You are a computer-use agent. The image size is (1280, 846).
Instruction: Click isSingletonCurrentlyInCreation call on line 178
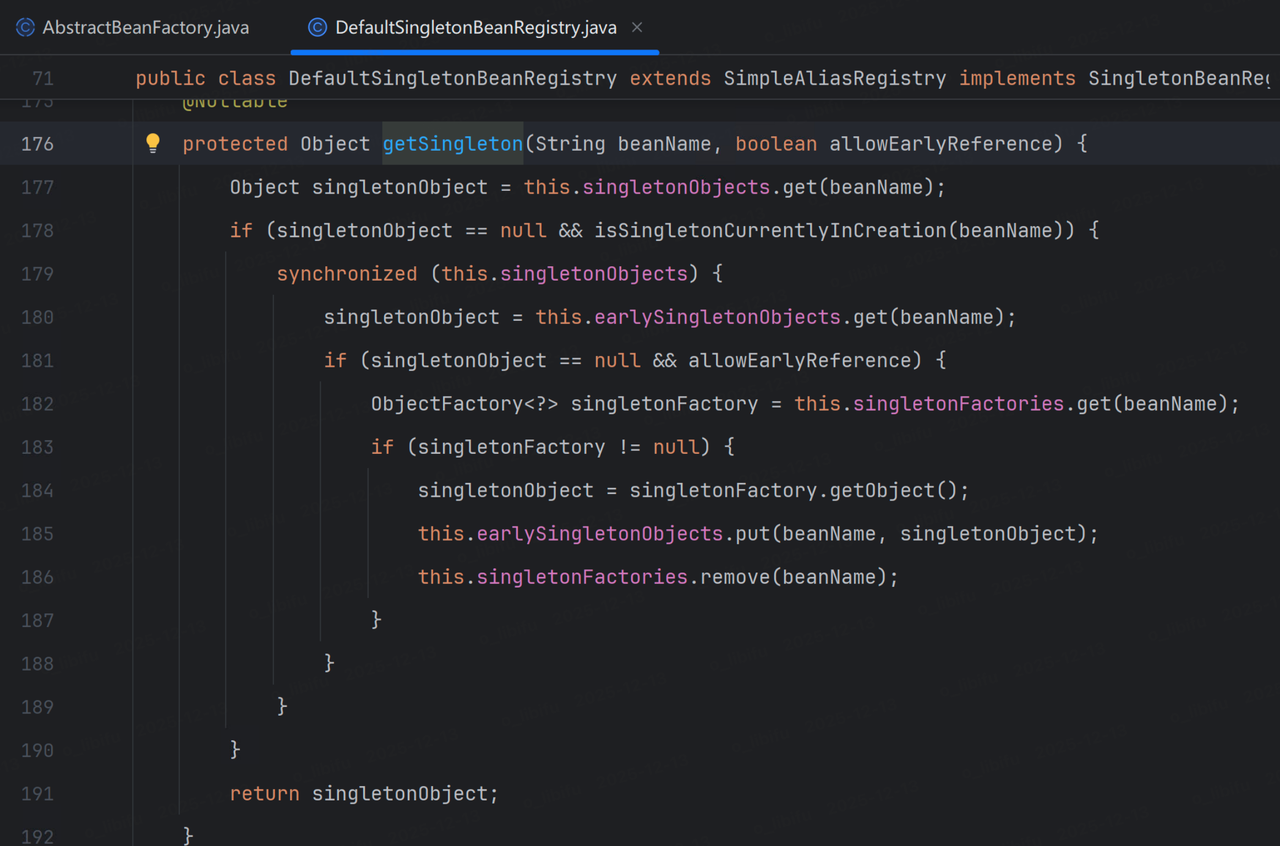[x=771, y=230]
